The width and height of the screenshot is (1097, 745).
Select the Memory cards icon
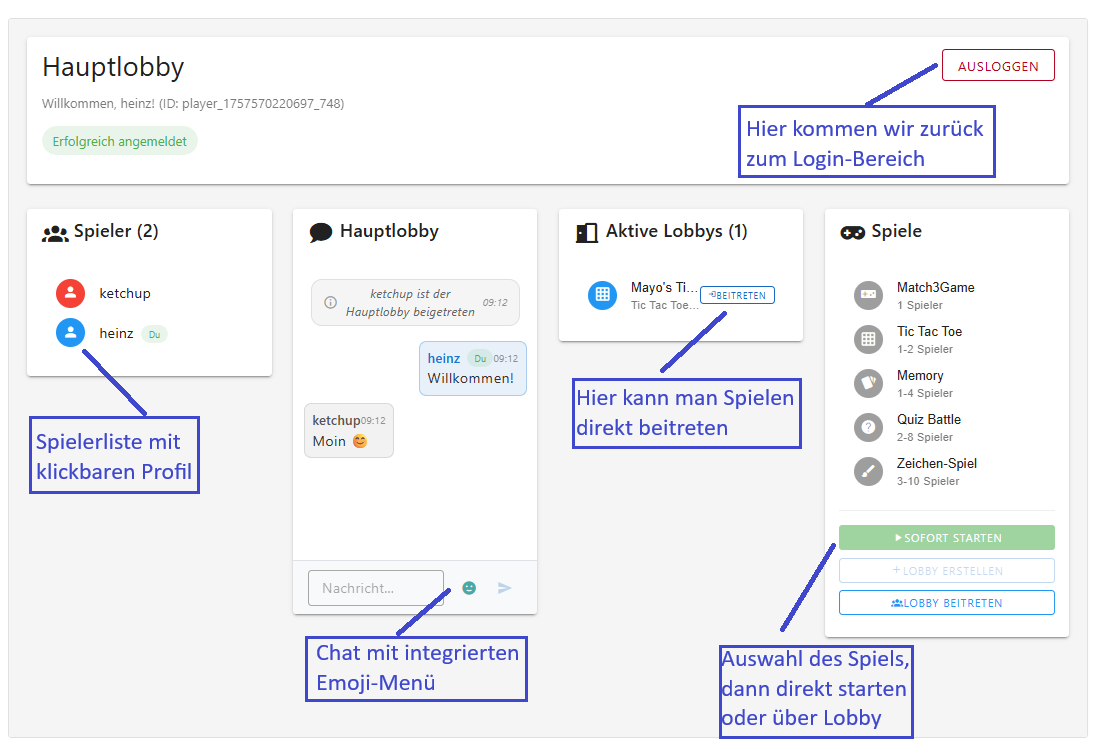[x=868, y=383]
